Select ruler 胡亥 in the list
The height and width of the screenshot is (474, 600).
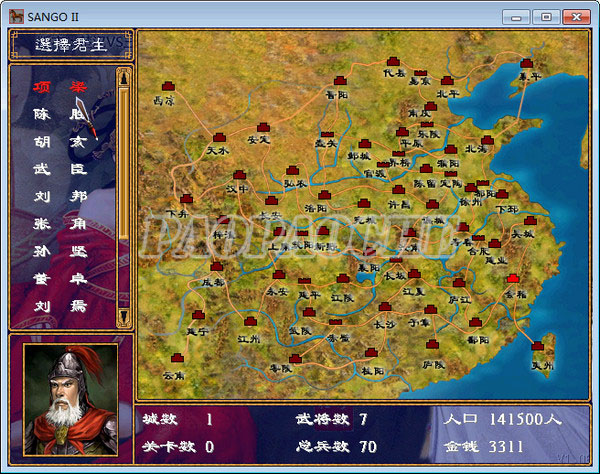coord(60,142)
